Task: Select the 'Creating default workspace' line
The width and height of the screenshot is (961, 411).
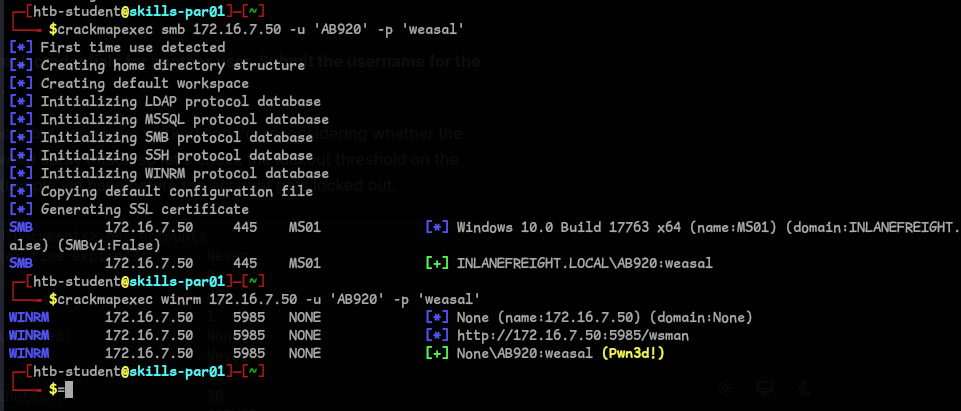Action: [145, 83]
